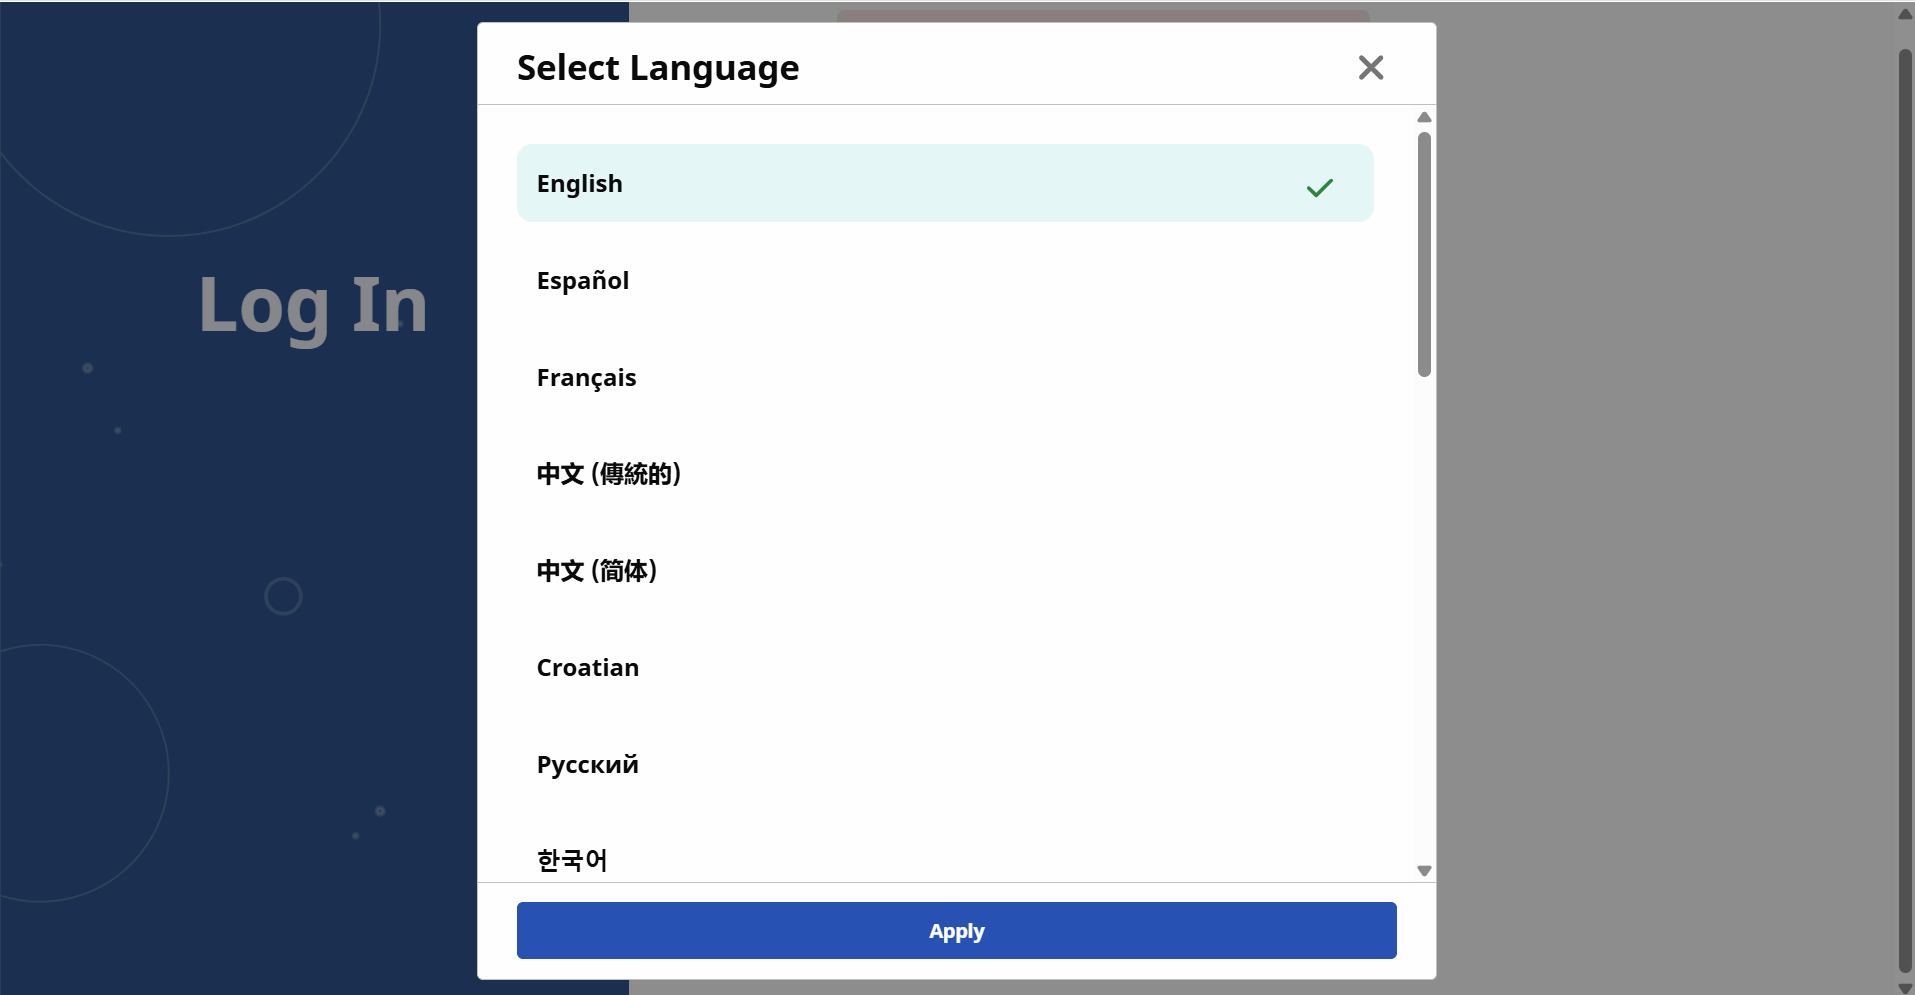Click the main page scrollbar thumb
This screenshot has height=995, width=1915.
point(1905,500)
